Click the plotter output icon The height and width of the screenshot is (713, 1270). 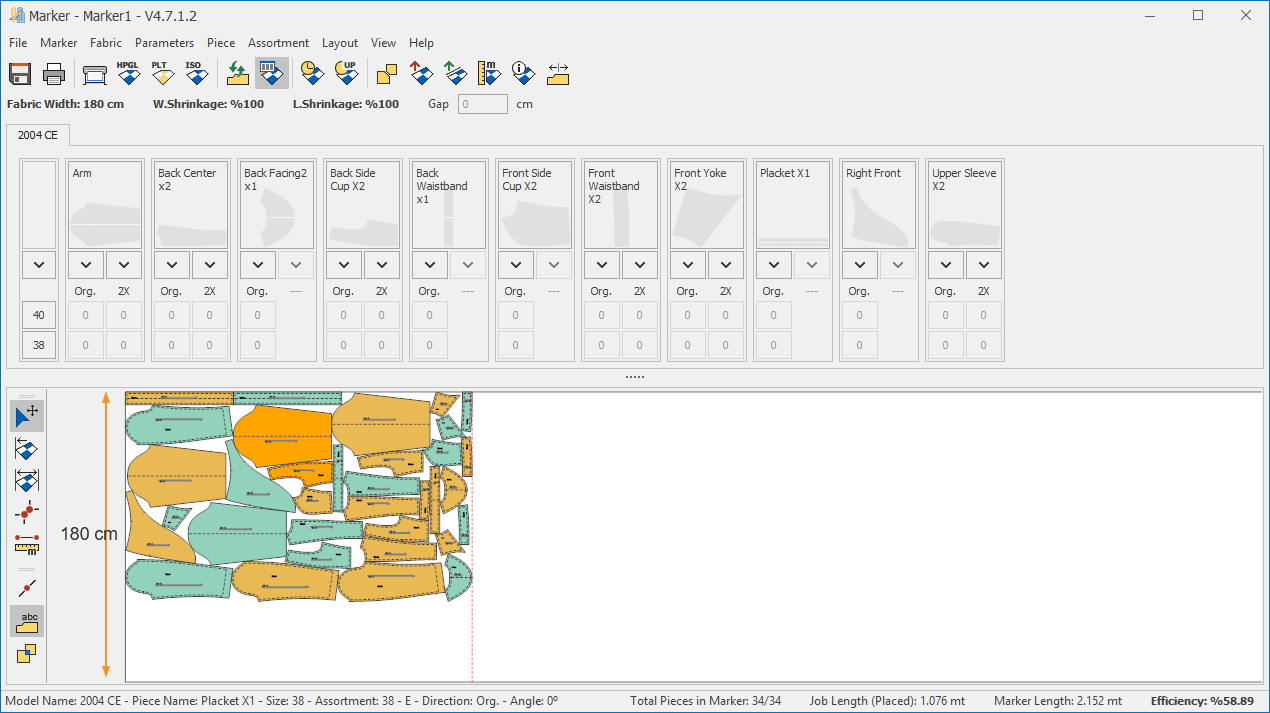(x=94, y=73)
